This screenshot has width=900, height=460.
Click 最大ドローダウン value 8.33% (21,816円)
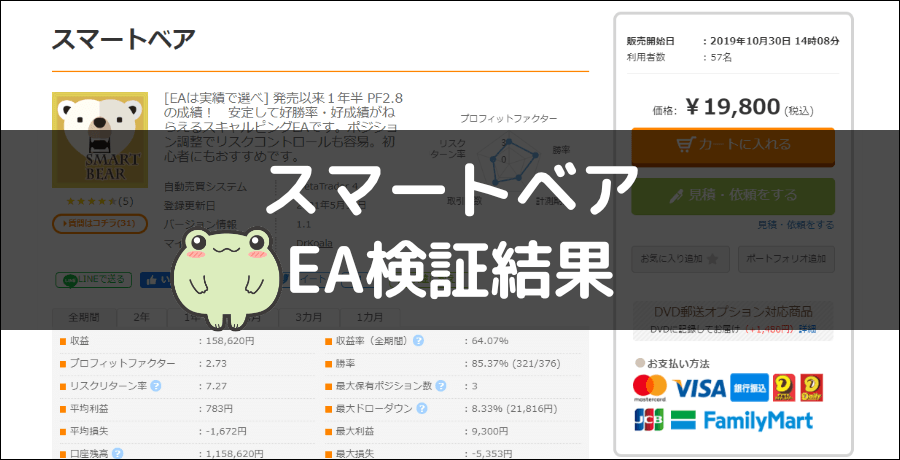coord(514,409)
